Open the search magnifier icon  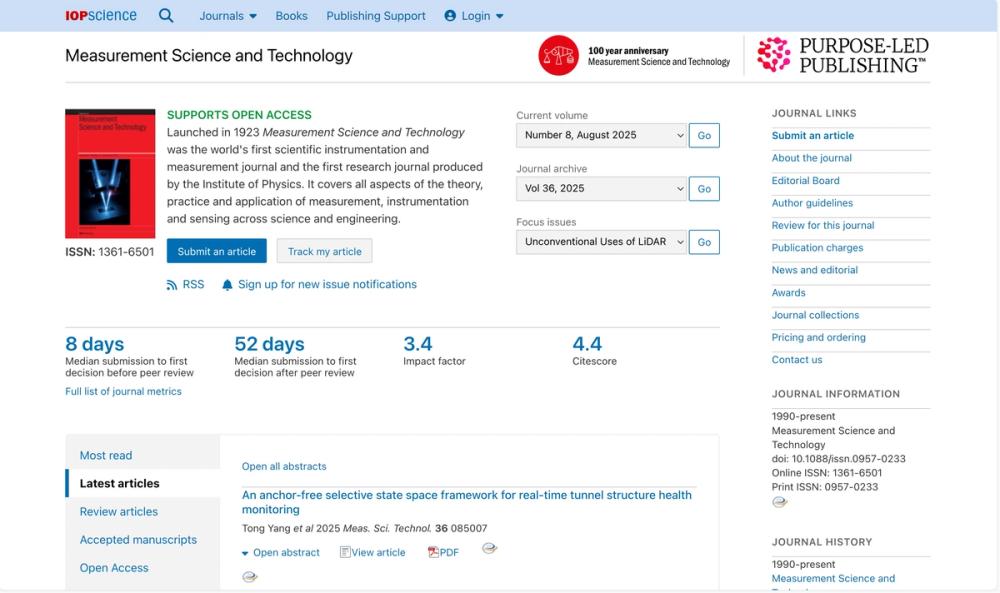[x=166, y=15]
